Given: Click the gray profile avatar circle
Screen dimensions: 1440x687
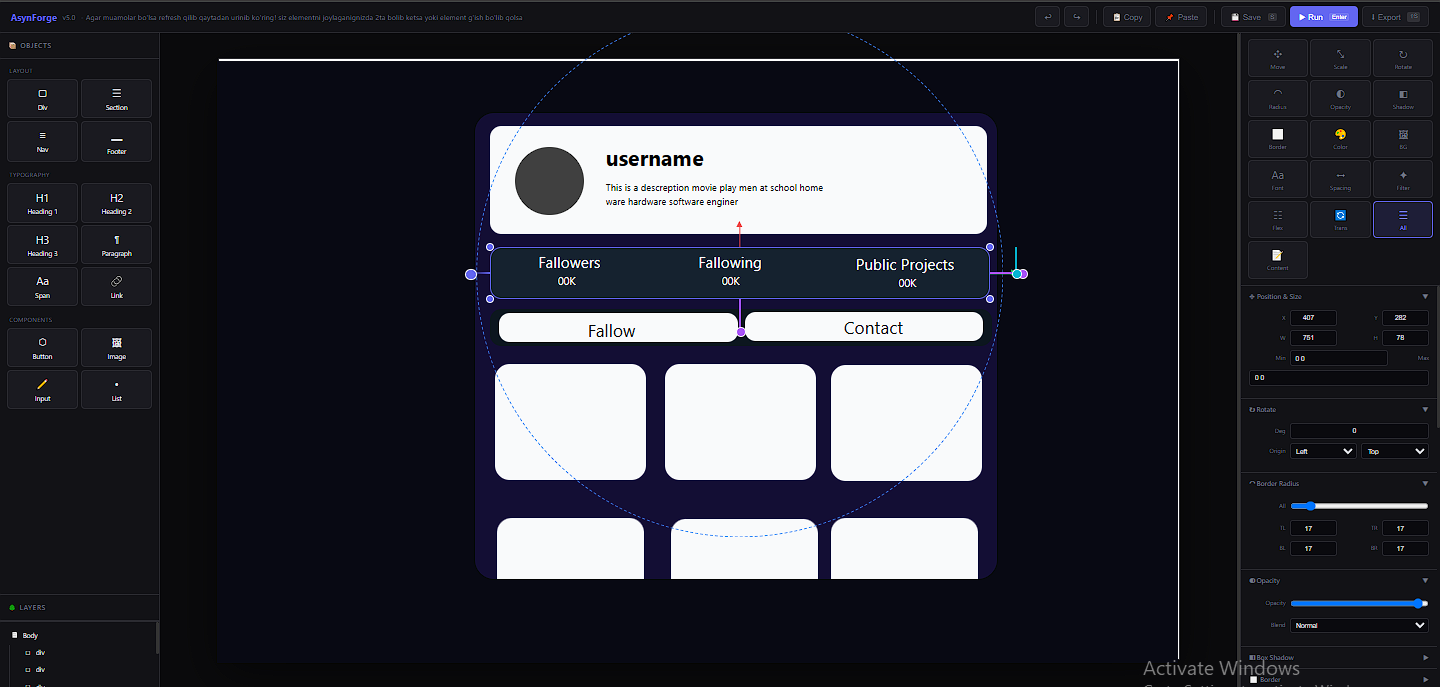Looking at the screenshot, I should pos(549,181).
